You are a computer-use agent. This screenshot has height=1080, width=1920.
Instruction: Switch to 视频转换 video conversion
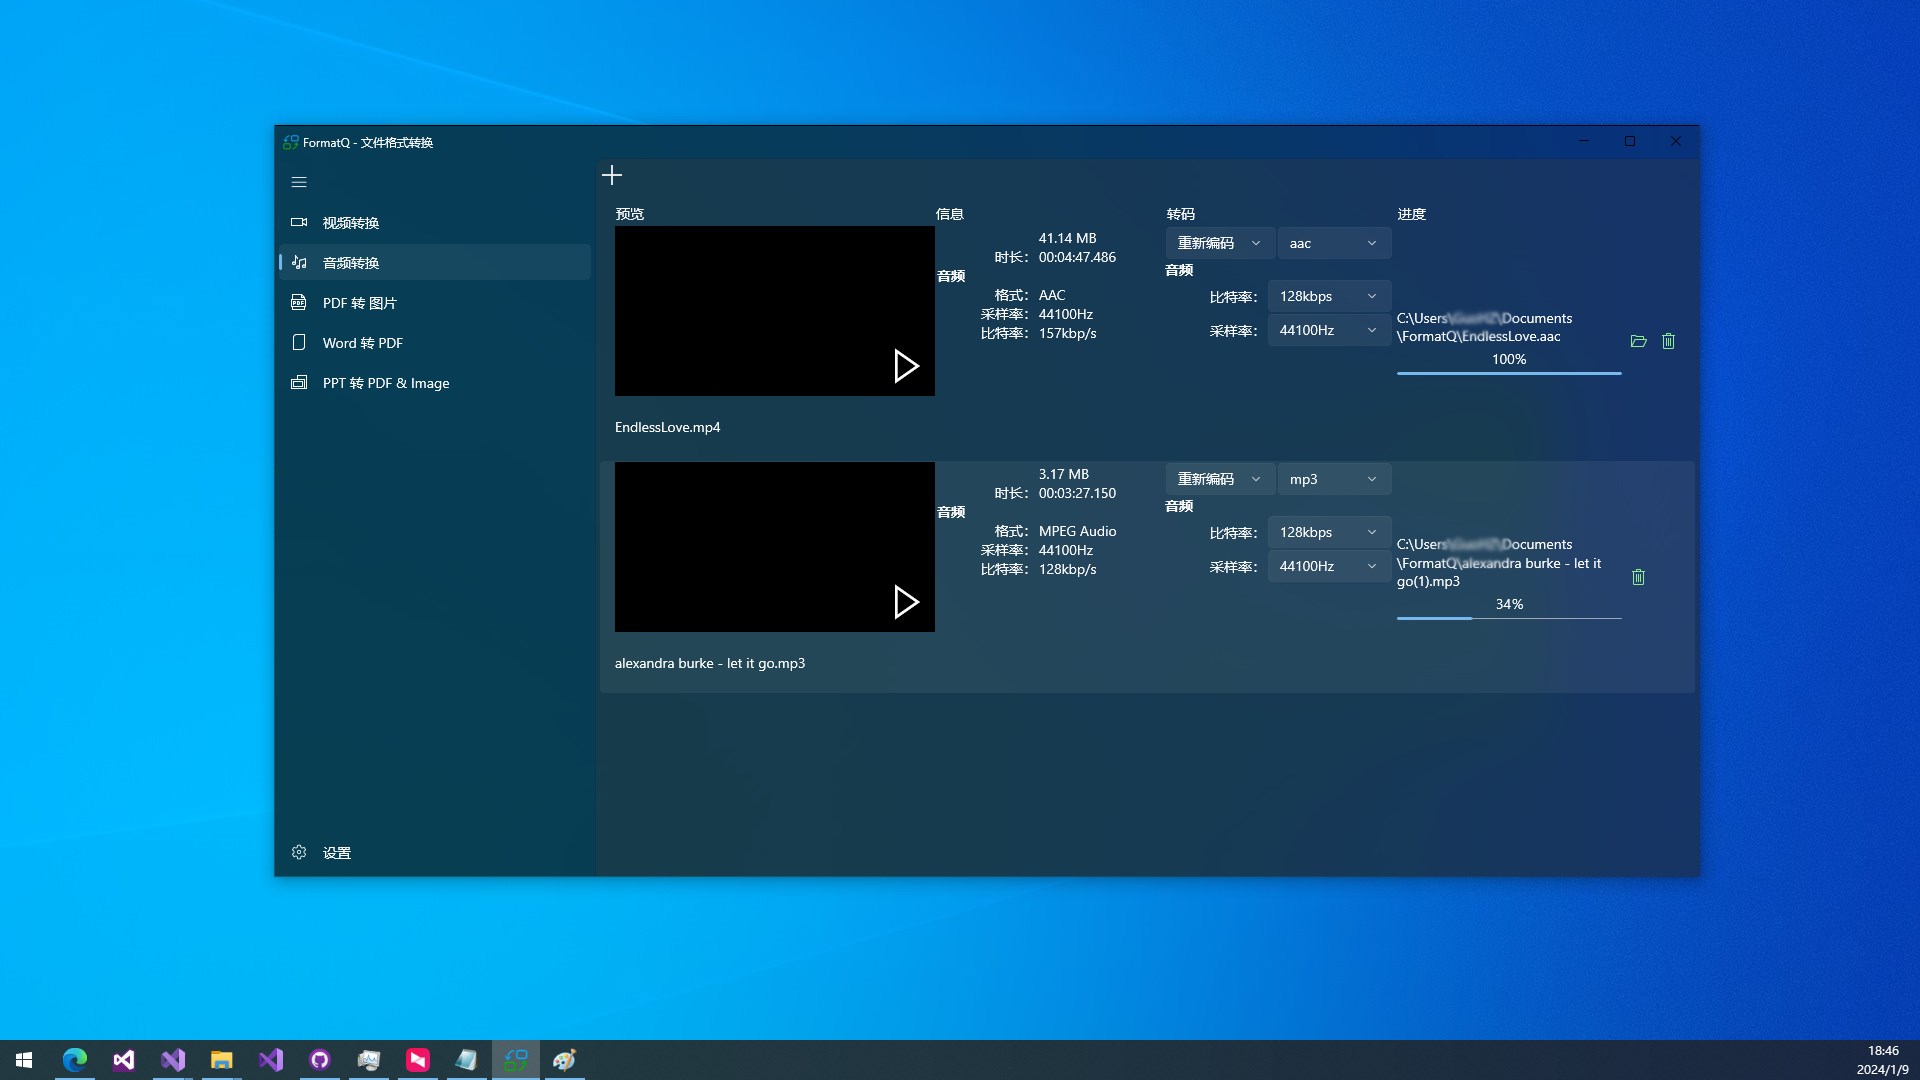tap(350, 223)
